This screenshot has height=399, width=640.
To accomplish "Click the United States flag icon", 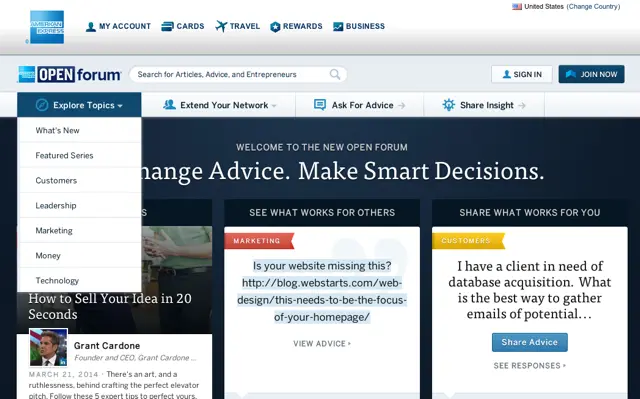I will 517,7.
